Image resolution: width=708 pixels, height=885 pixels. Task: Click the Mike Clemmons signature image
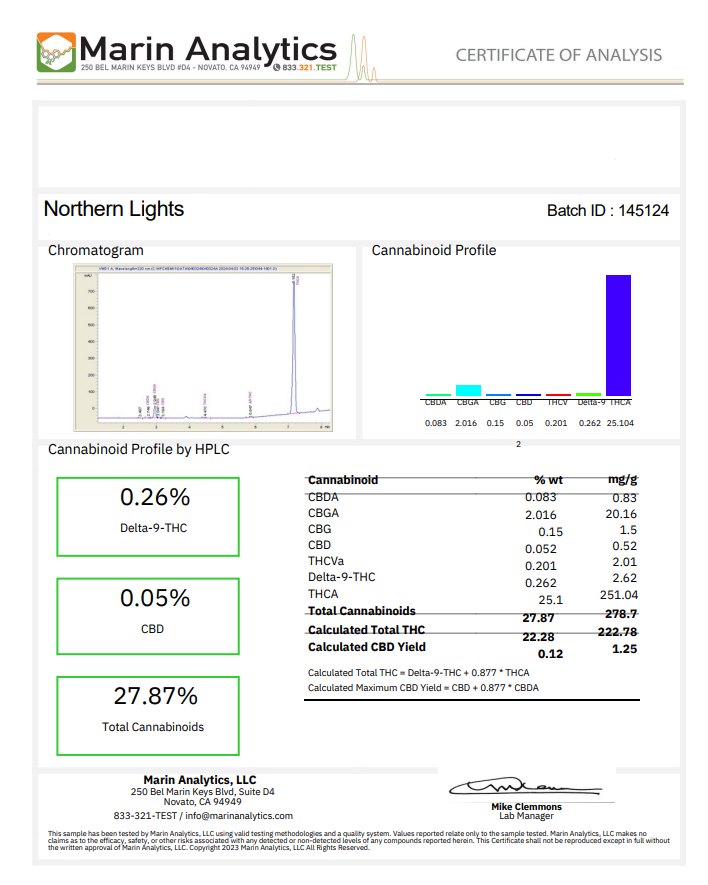[x=526, y=786]
